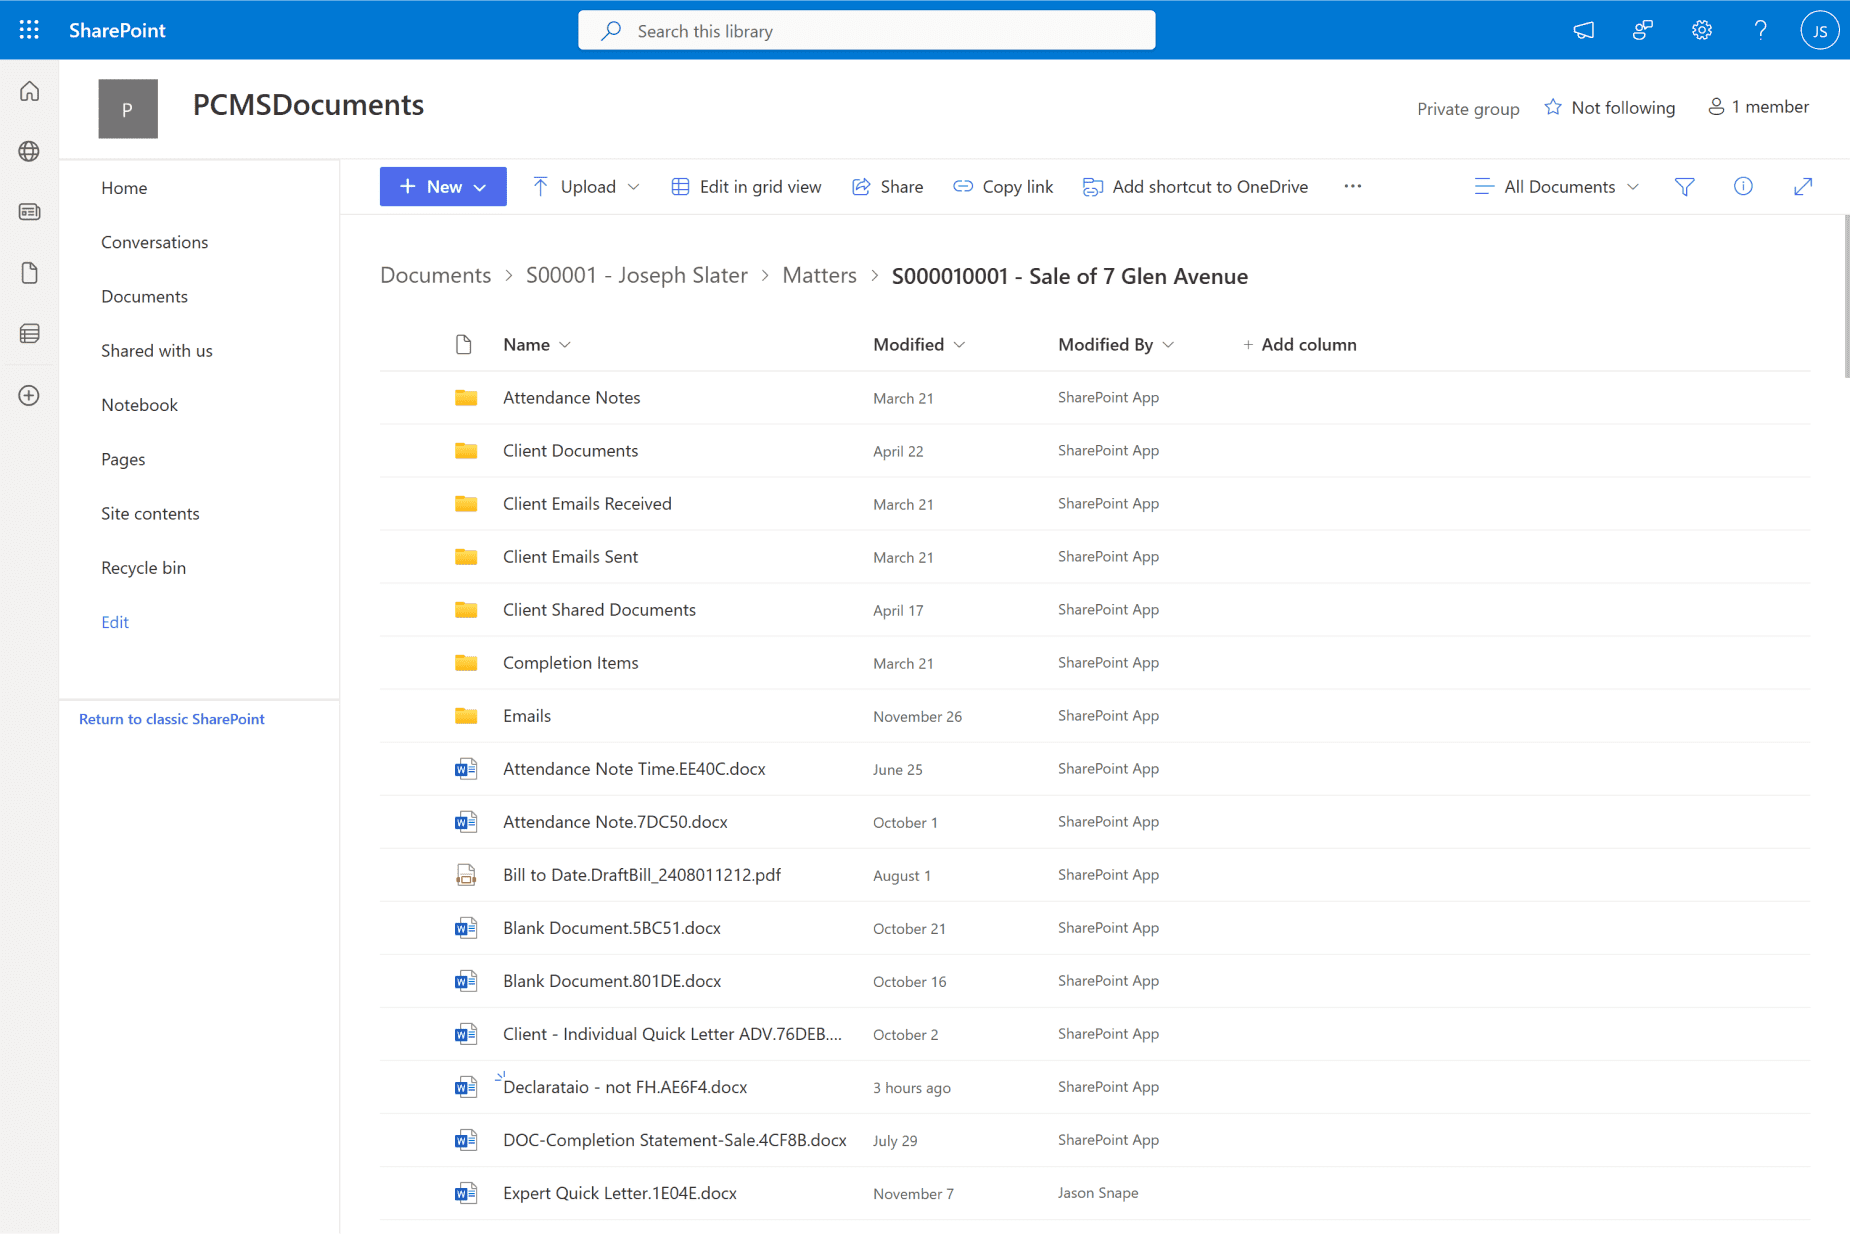Viewport: 1850px width, 1234px height.
Task: Click the megaphone feedback icon
Action: coord(1583,30)
